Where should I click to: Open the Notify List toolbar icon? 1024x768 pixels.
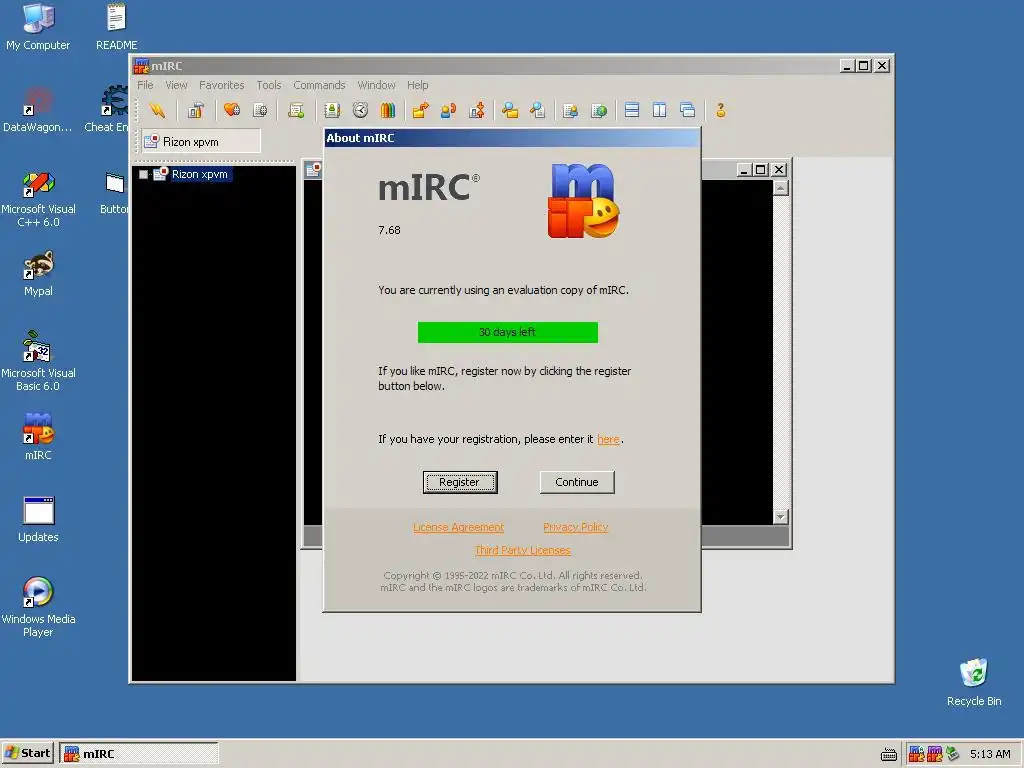click(x=571, y=110)
